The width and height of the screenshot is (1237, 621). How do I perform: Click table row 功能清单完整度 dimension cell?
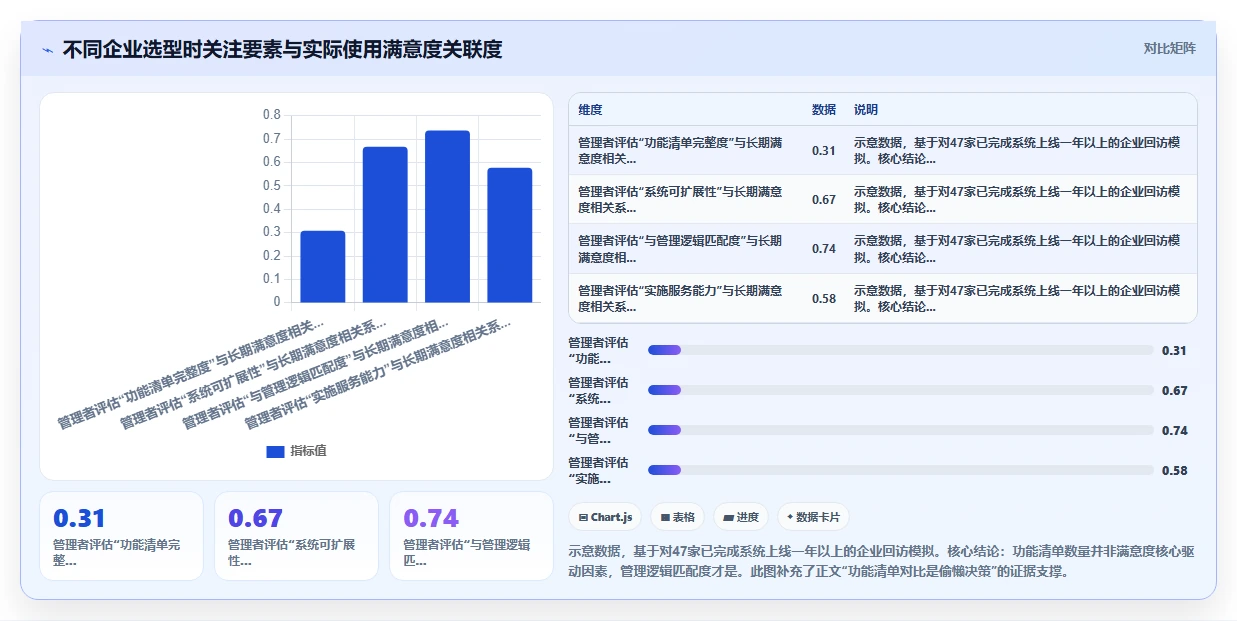[685, 150]
